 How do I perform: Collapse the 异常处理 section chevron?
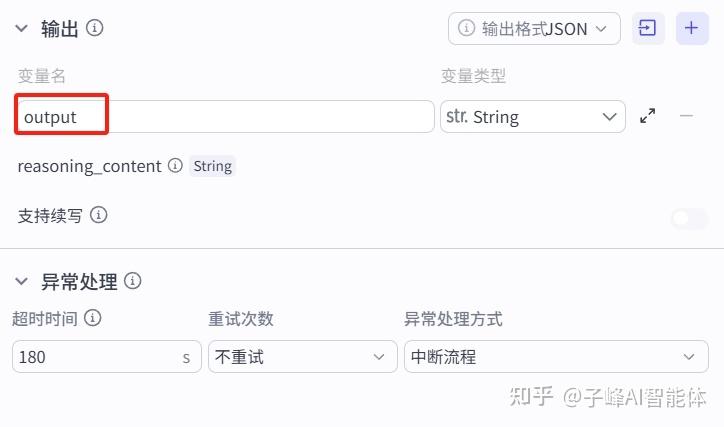pyautogui.click(x=22, y=282)
